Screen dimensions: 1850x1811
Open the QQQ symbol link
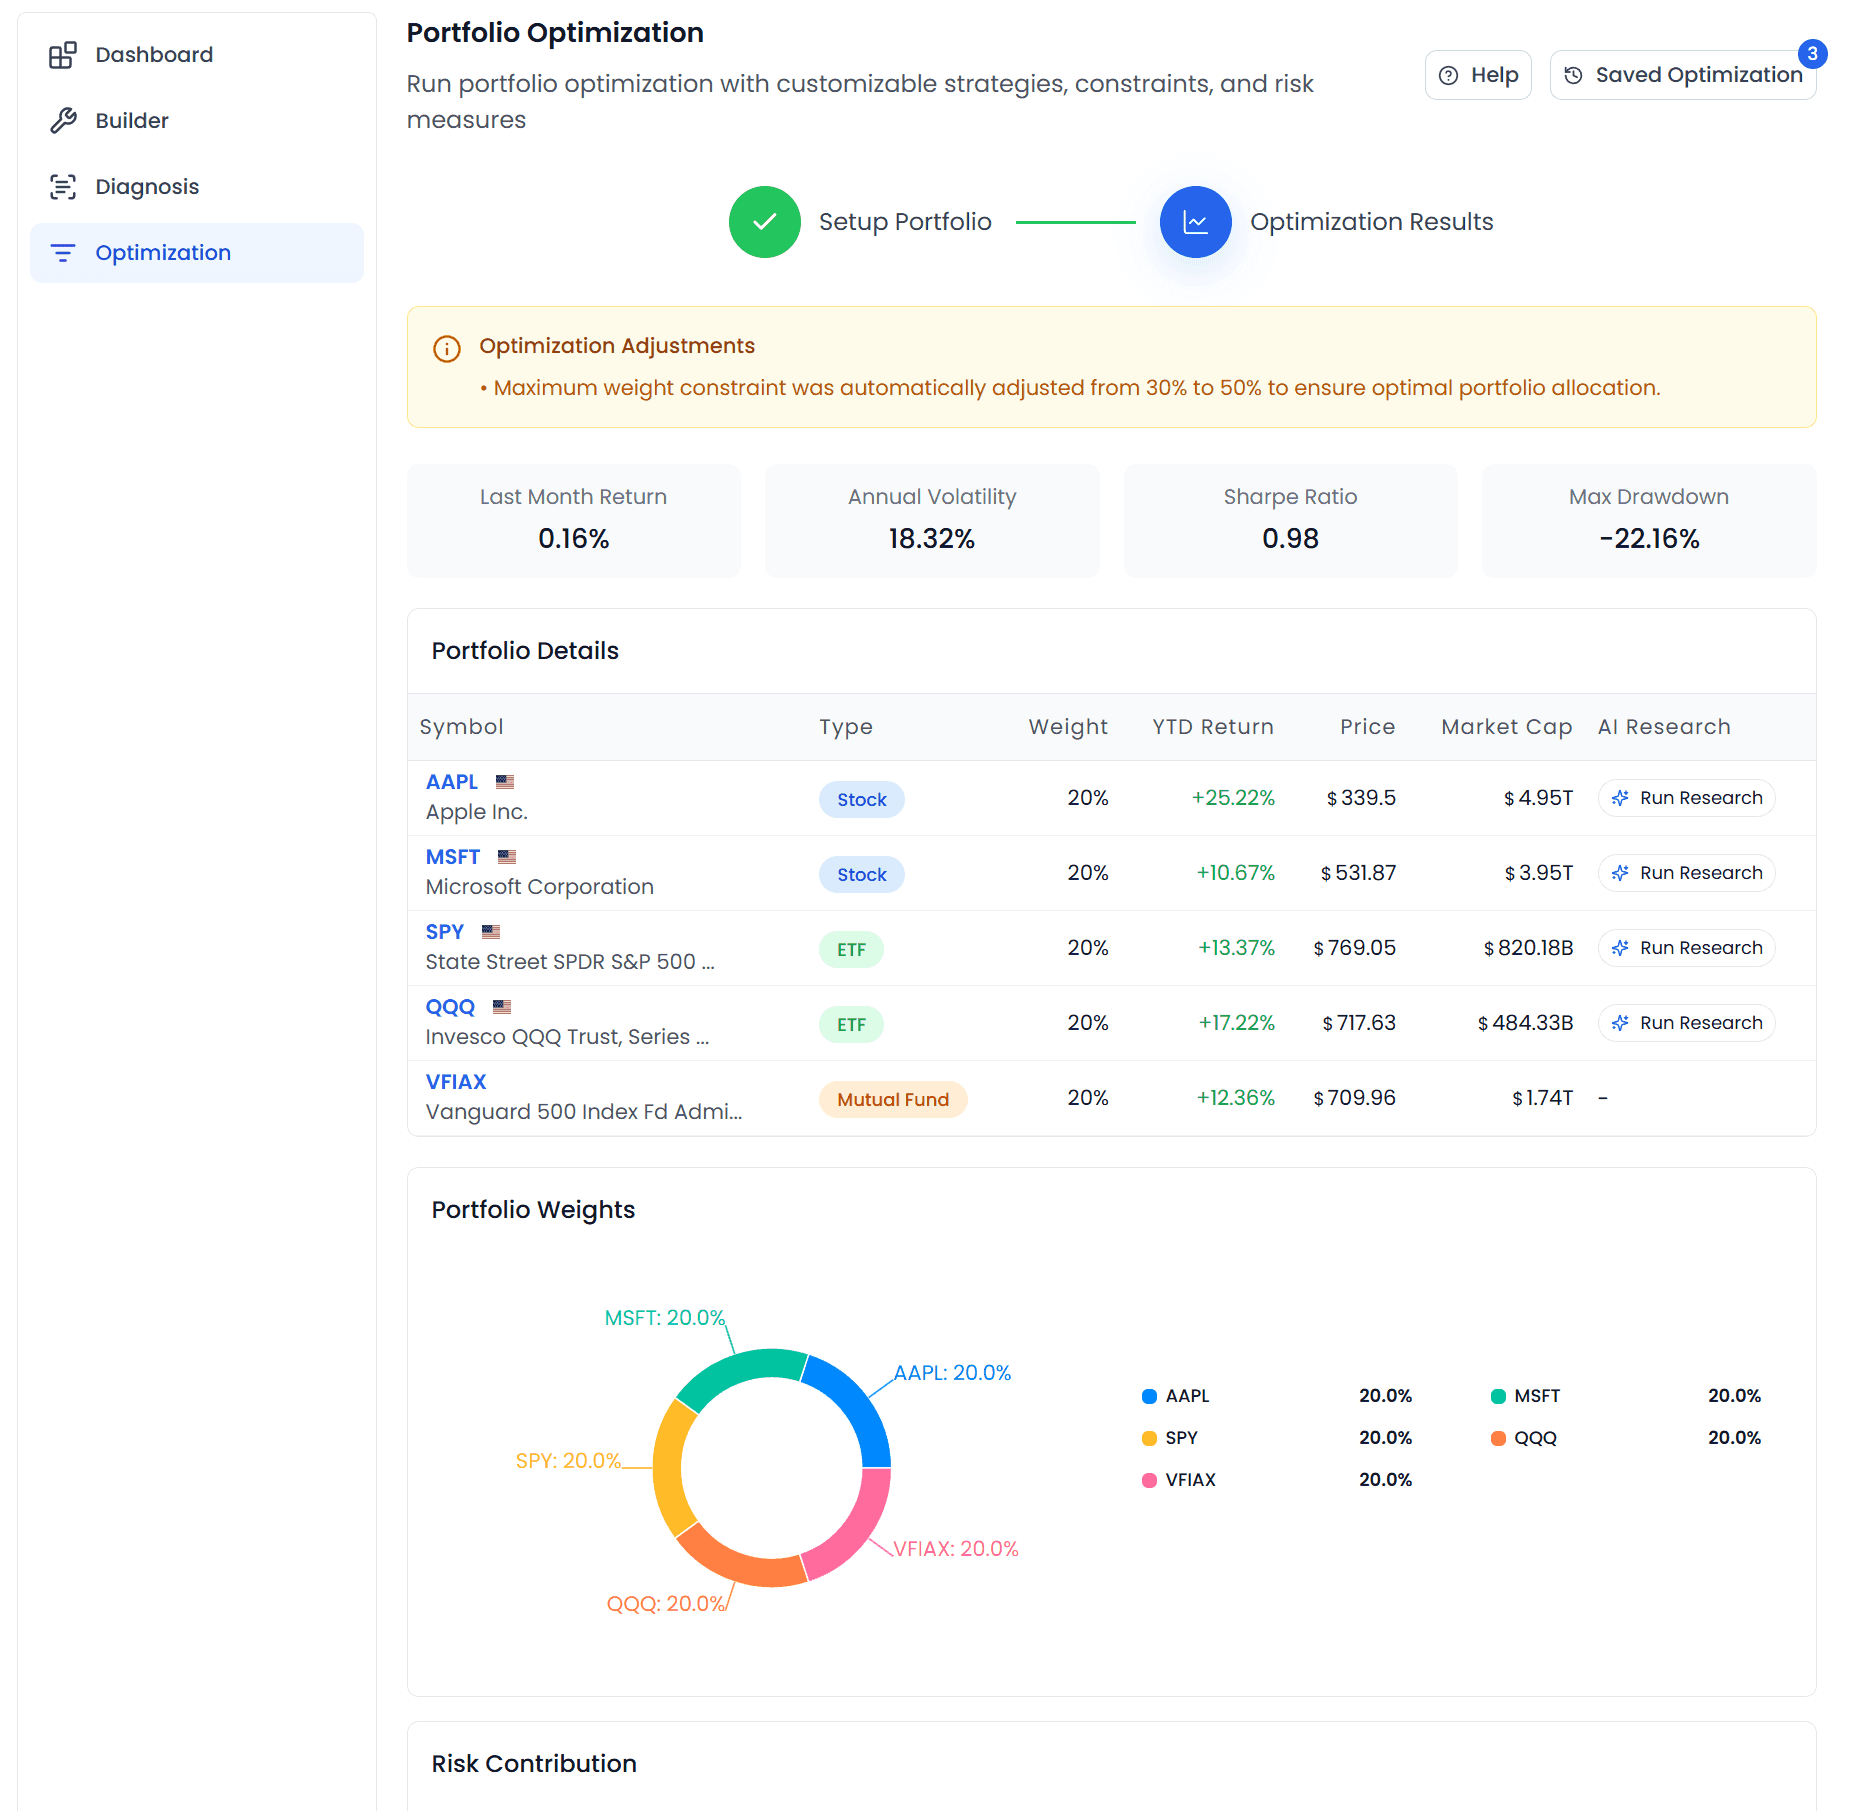(x=451, y=1007)
